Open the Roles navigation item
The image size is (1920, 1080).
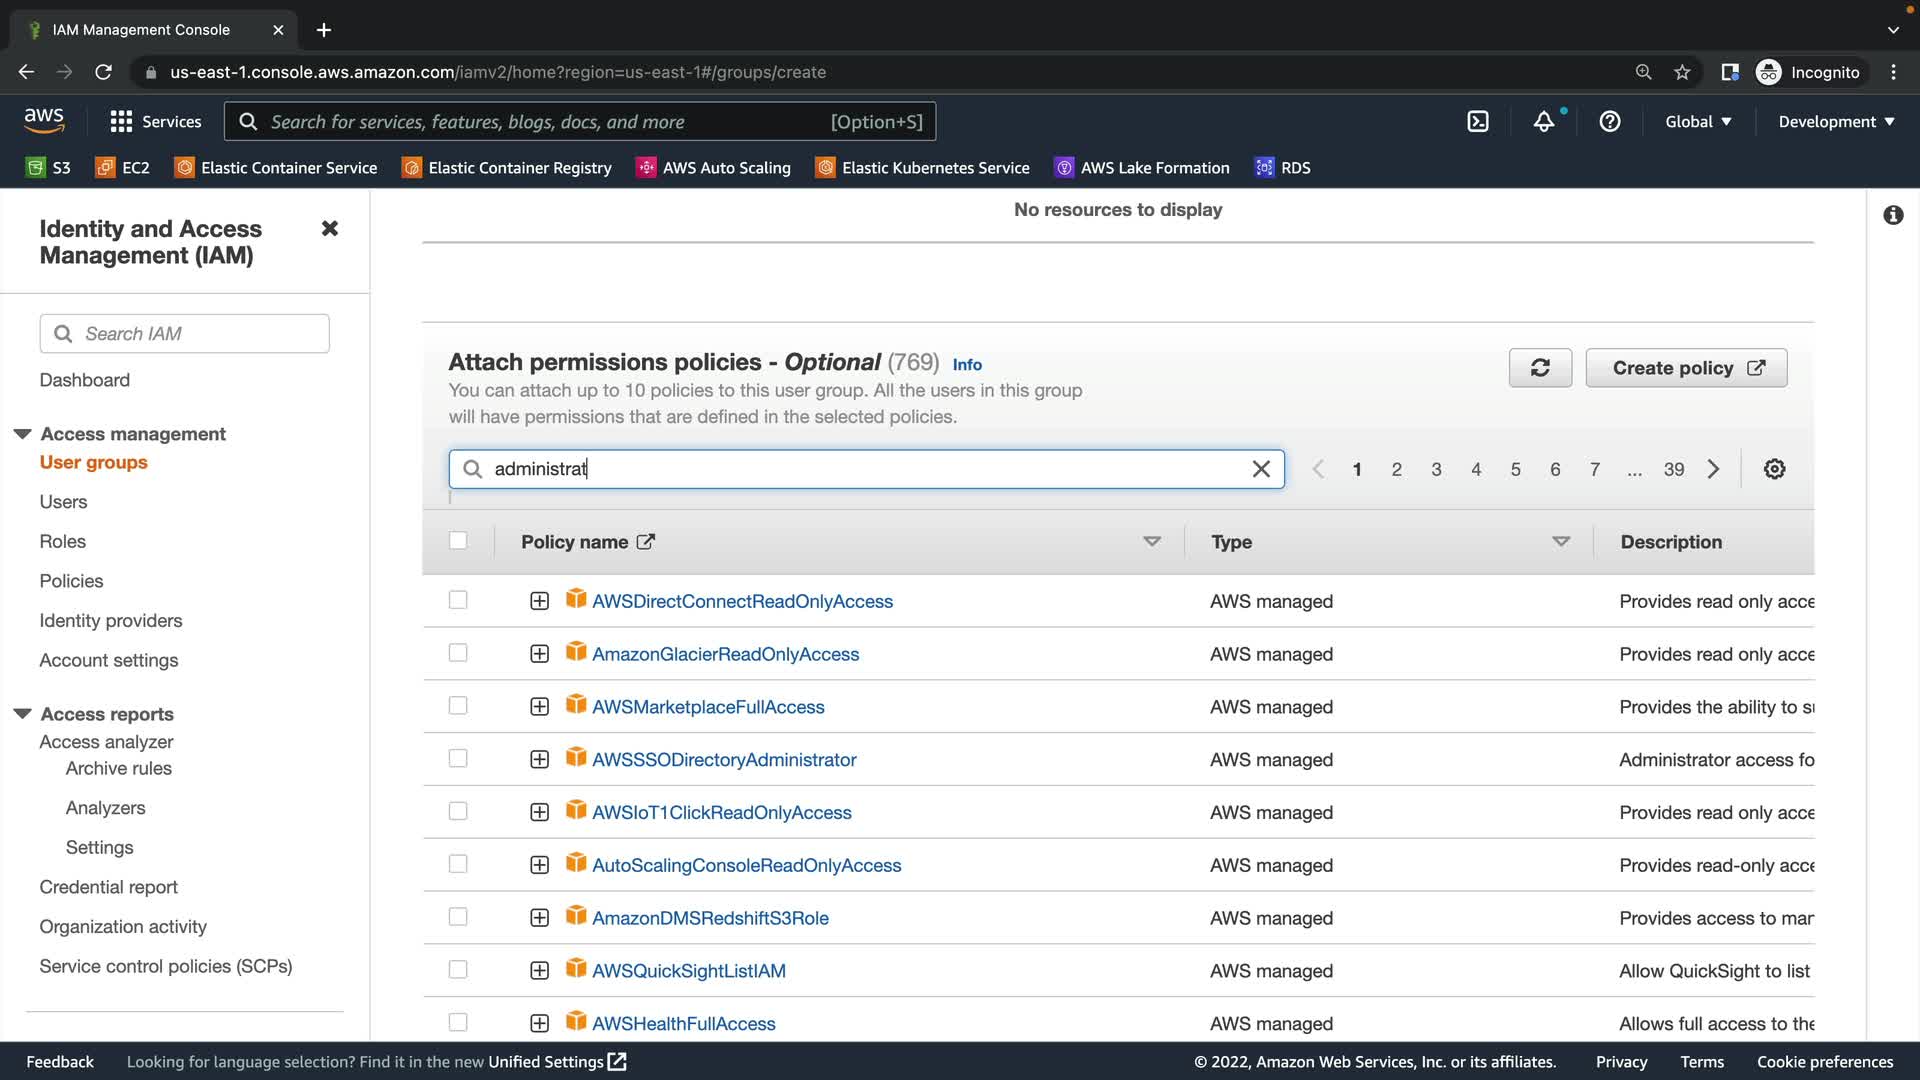point(62,541)
